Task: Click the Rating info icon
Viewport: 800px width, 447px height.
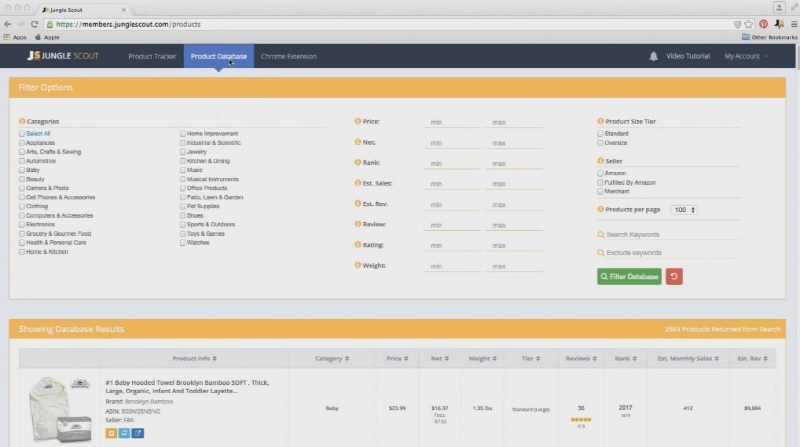Action: coord(358,244)
